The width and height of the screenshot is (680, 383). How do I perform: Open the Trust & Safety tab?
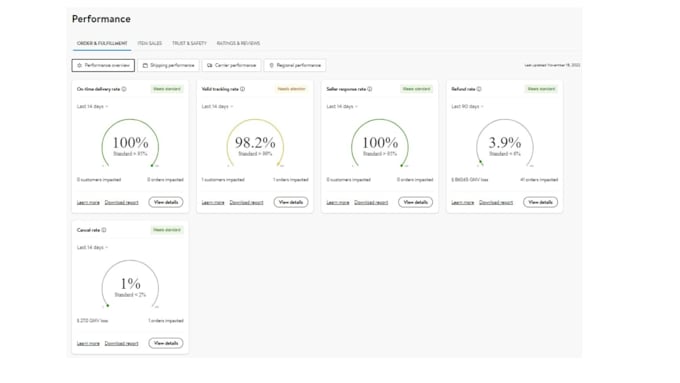(190, 43)
